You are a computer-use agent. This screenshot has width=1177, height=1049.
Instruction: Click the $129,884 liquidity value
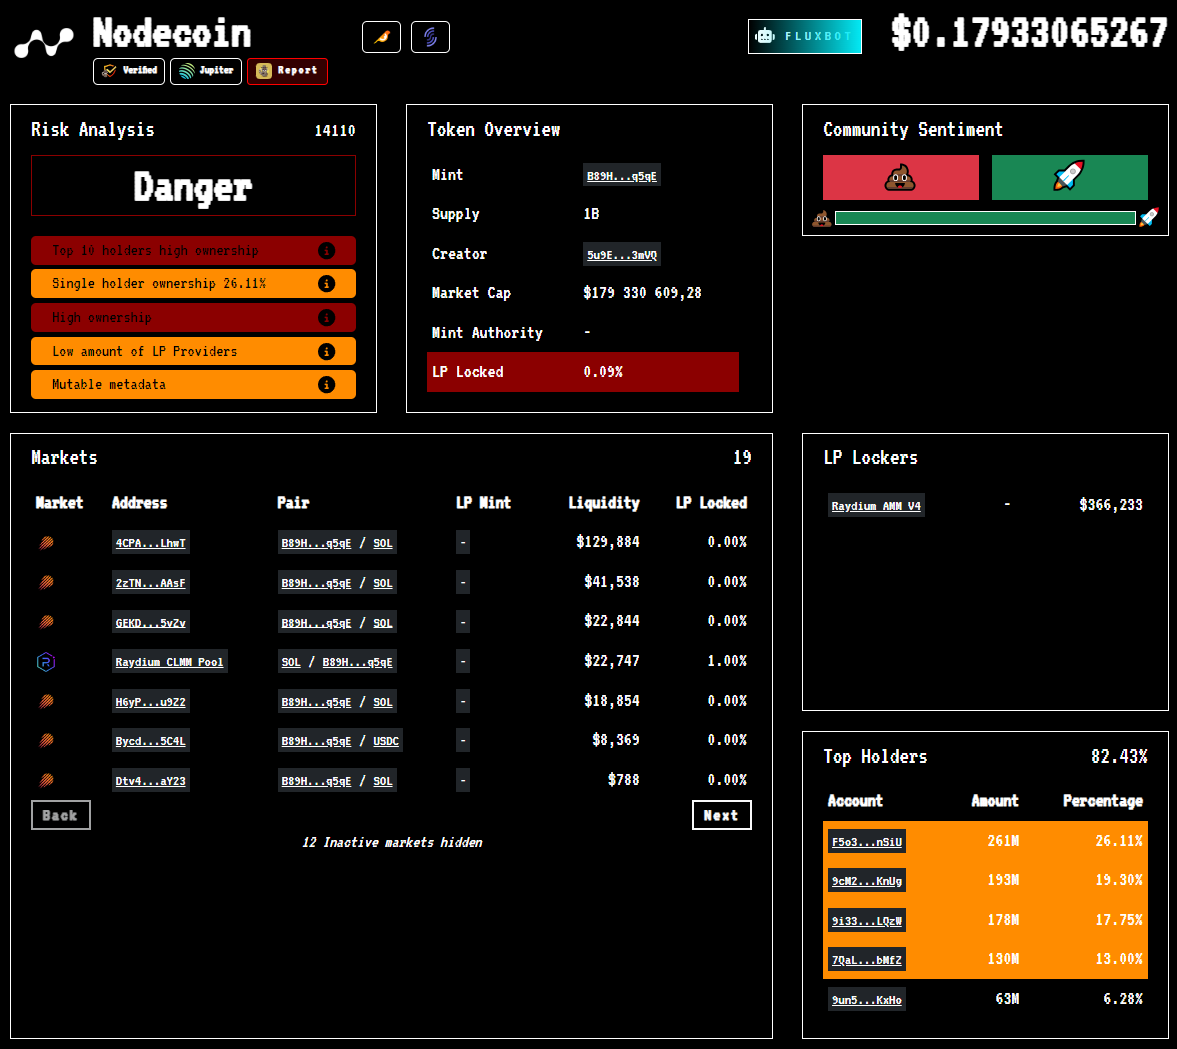pyautogui.click(x=607, y=542)
